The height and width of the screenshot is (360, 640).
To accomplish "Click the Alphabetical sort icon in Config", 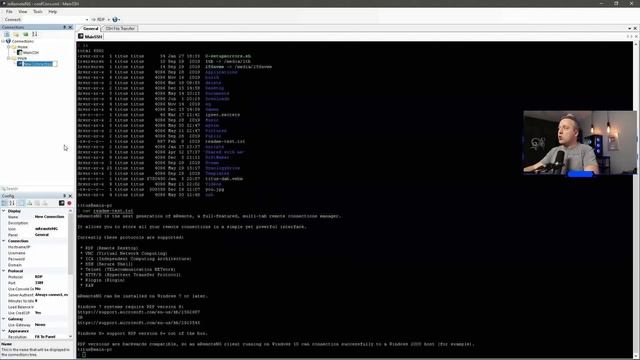I will [x=12, y=203].
